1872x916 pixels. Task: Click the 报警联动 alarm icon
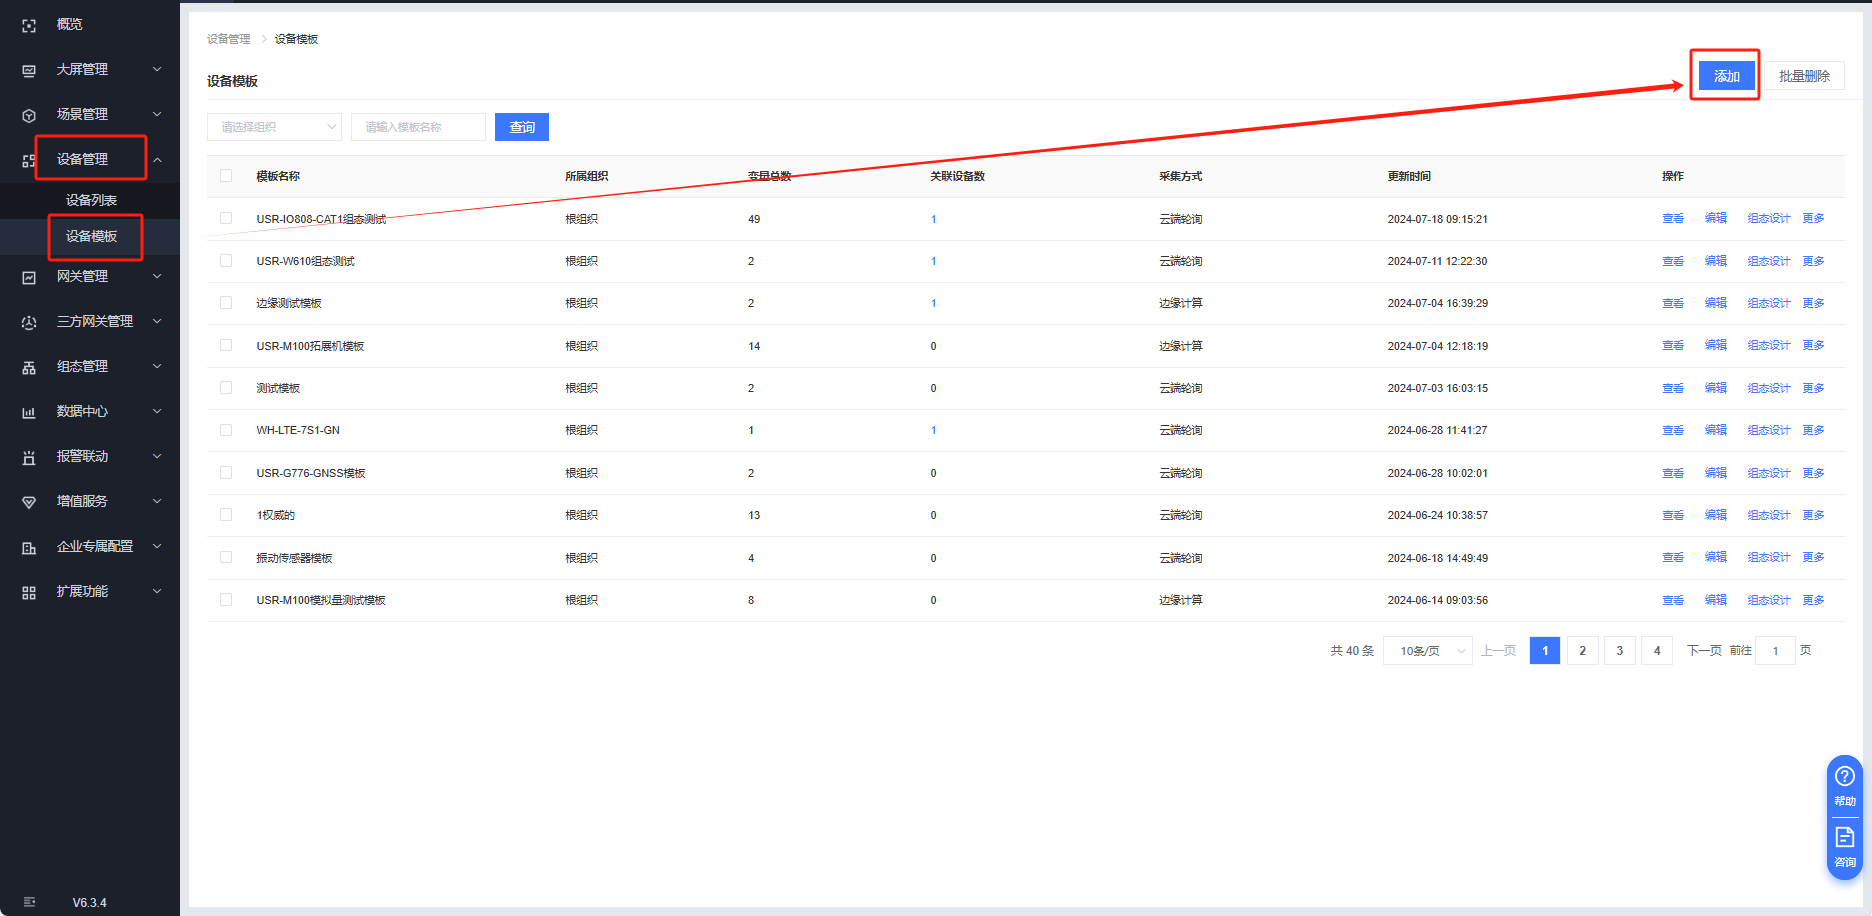pyautogui.click(x=29, y=457)
